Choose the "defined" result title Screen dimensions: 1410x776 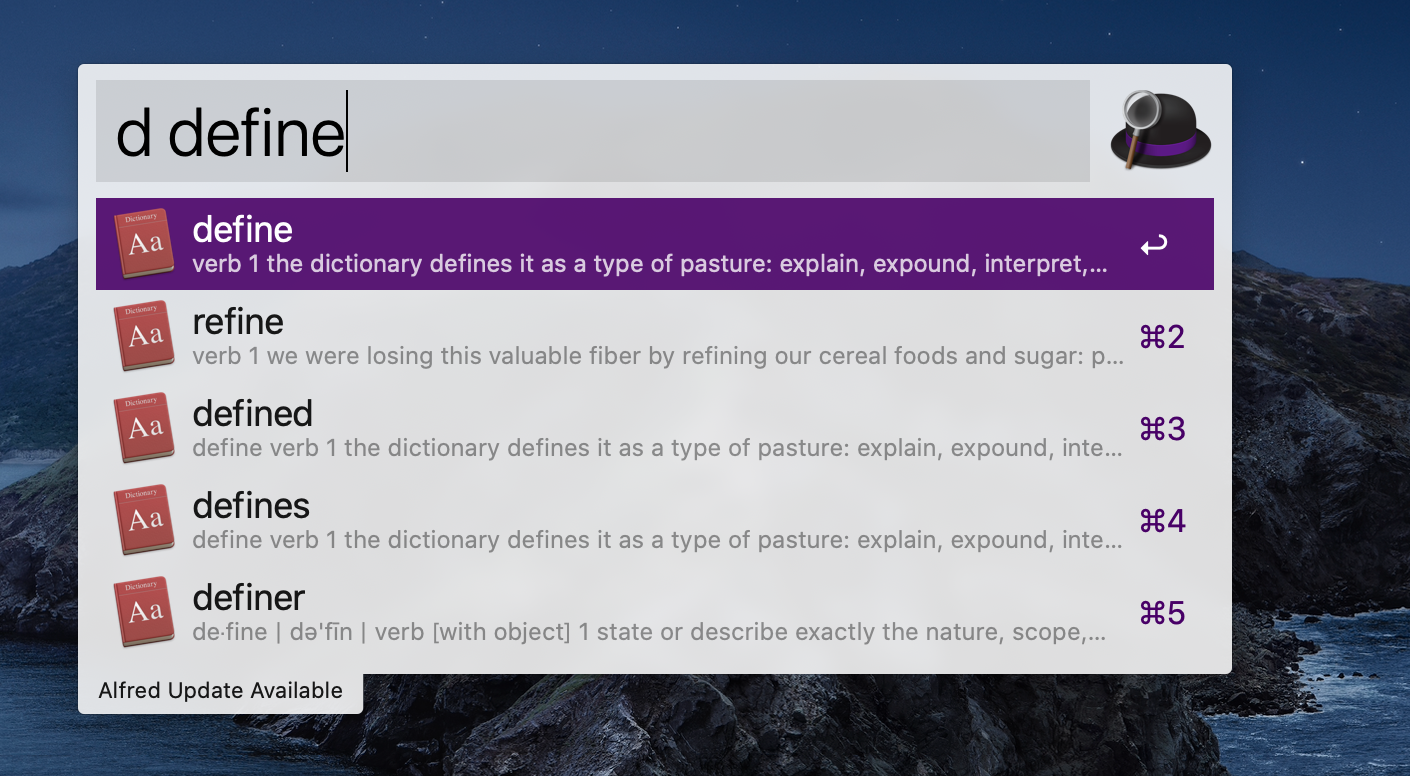[x=252, y=414]
